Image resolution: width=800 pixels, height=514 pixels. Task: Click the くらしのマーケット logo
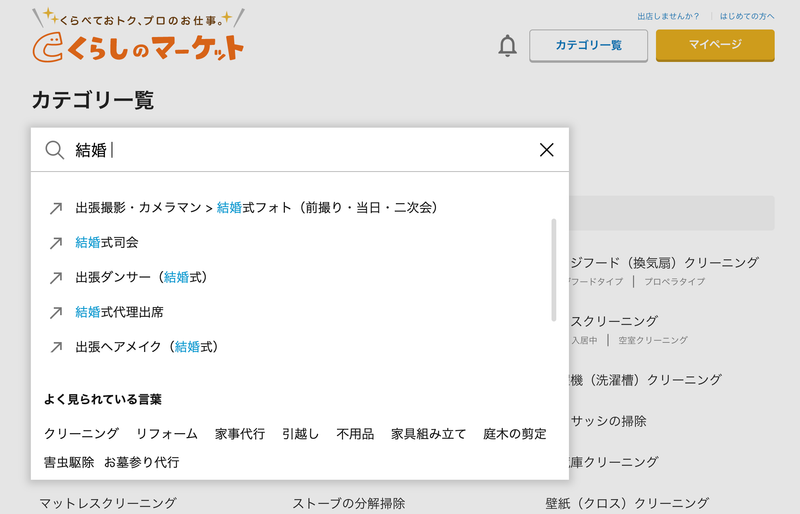click(138, 35)
